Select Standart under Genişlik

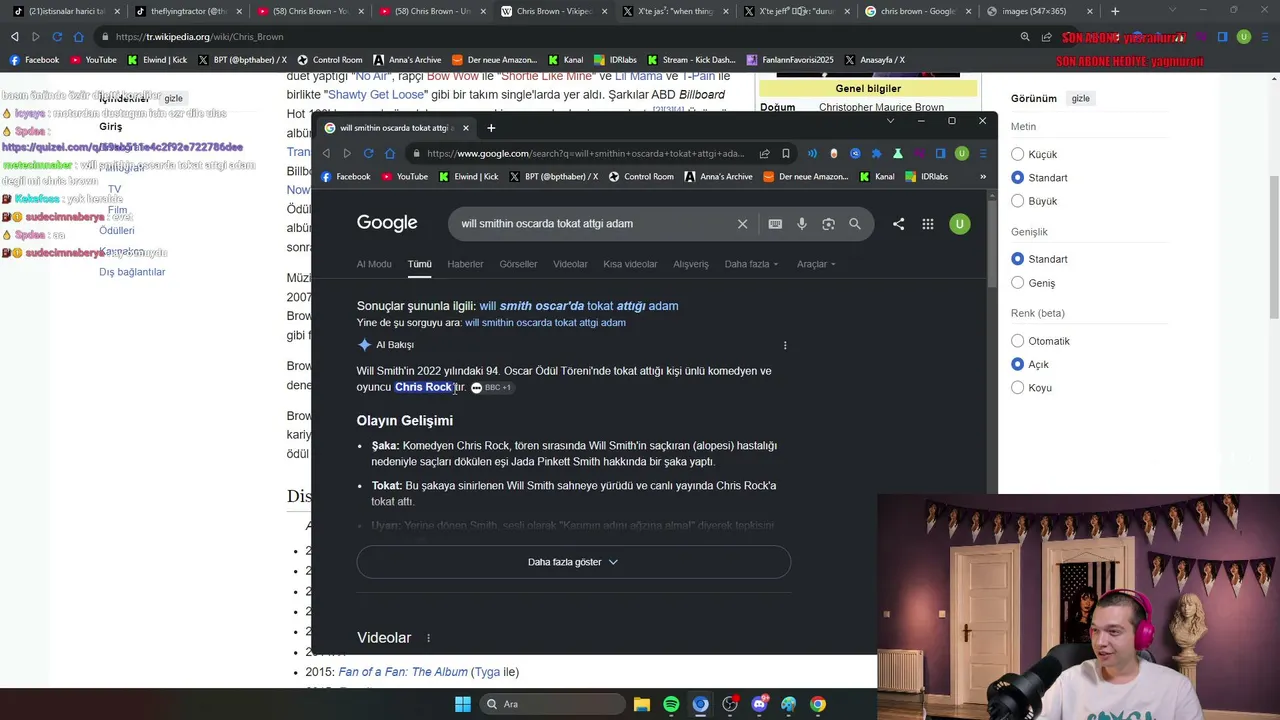1017,259
